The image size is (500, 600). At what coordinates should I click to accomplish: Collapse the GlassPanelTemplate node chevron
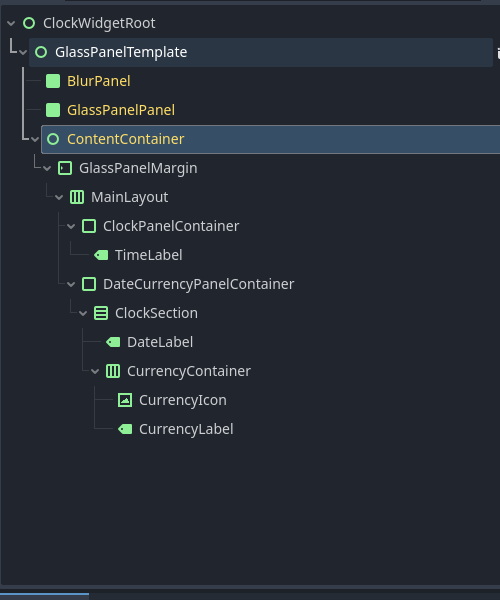23,52
